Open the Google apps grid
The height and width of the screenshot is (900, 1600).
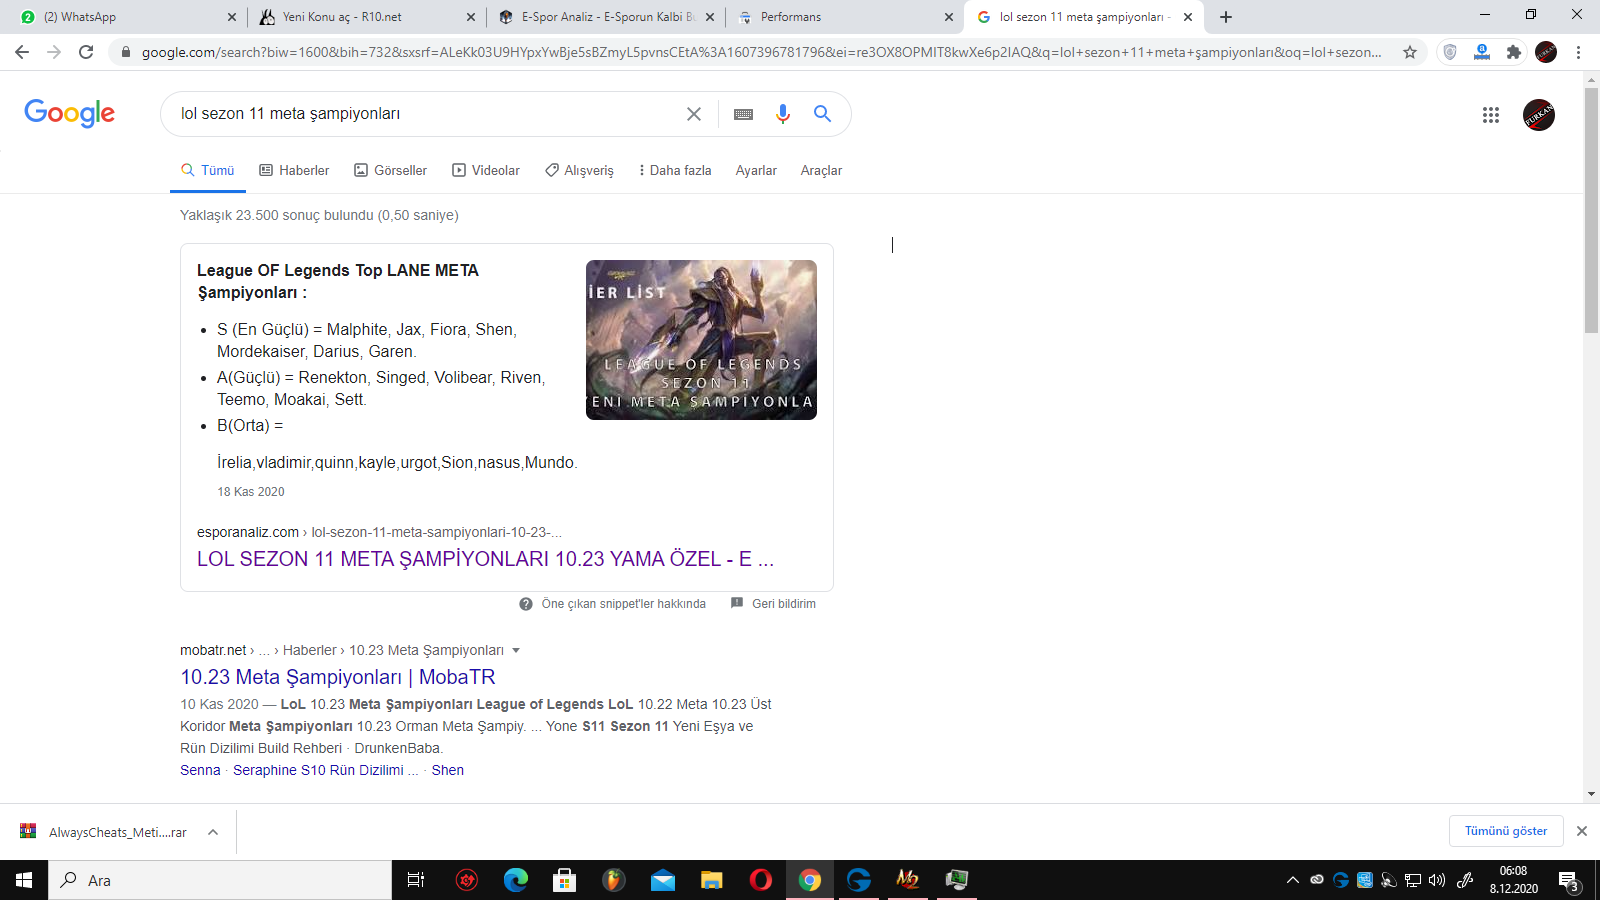1491,115
